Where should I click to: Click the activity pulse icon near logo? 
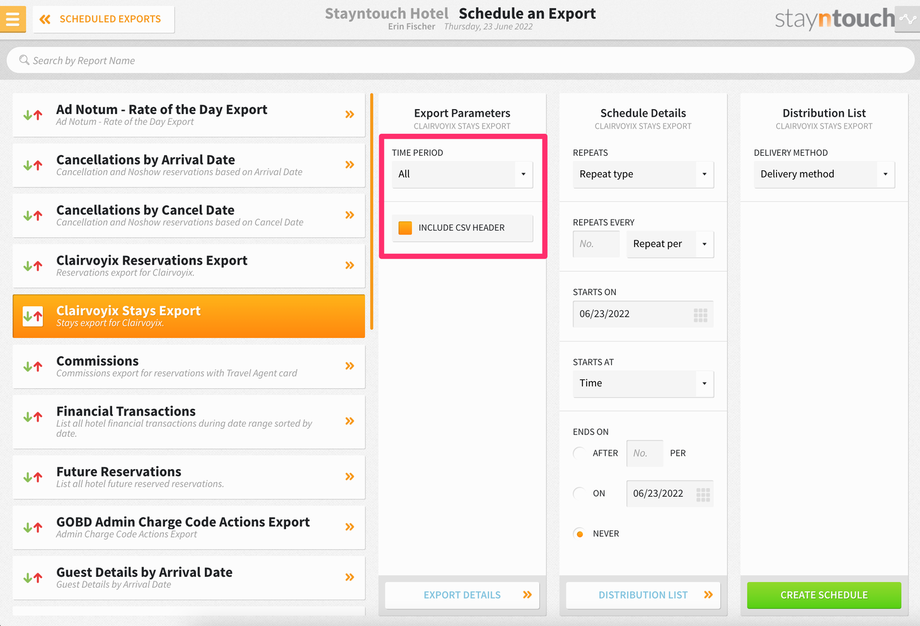pos(908,19)
